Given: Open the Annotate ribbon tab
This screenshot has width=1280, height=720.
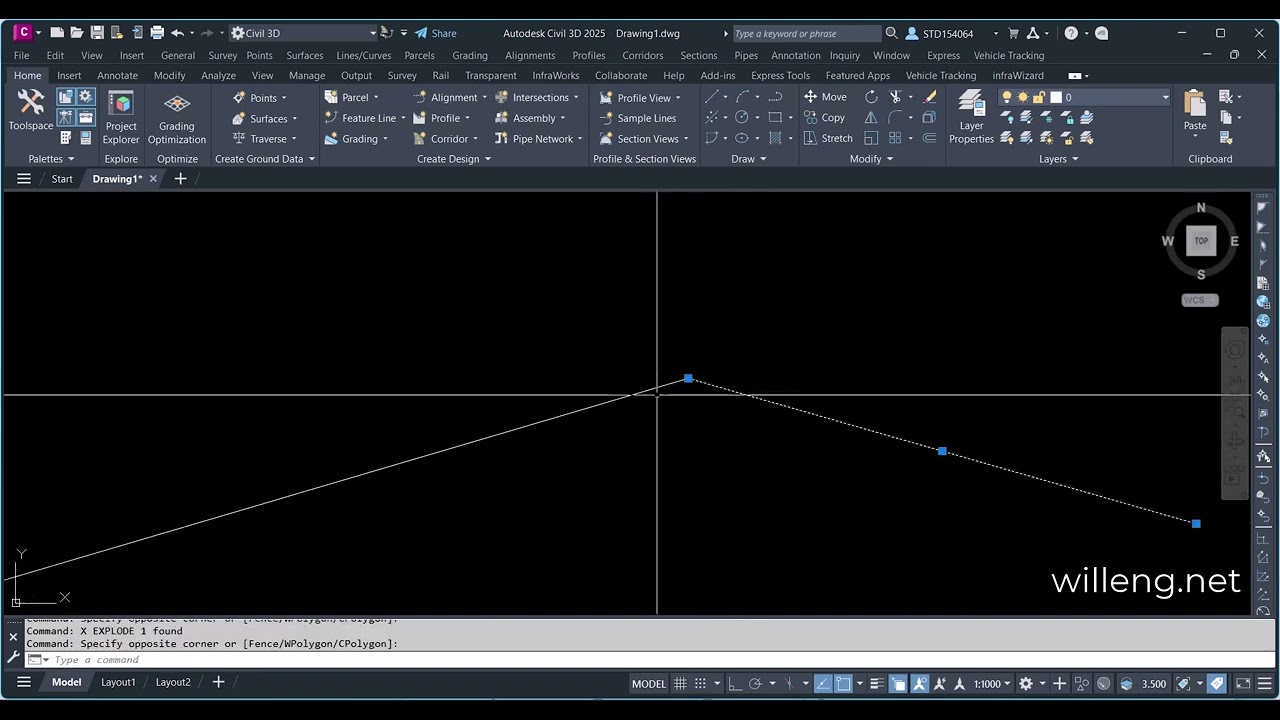Looking at the screenshot, I should (x=117, y=75).
